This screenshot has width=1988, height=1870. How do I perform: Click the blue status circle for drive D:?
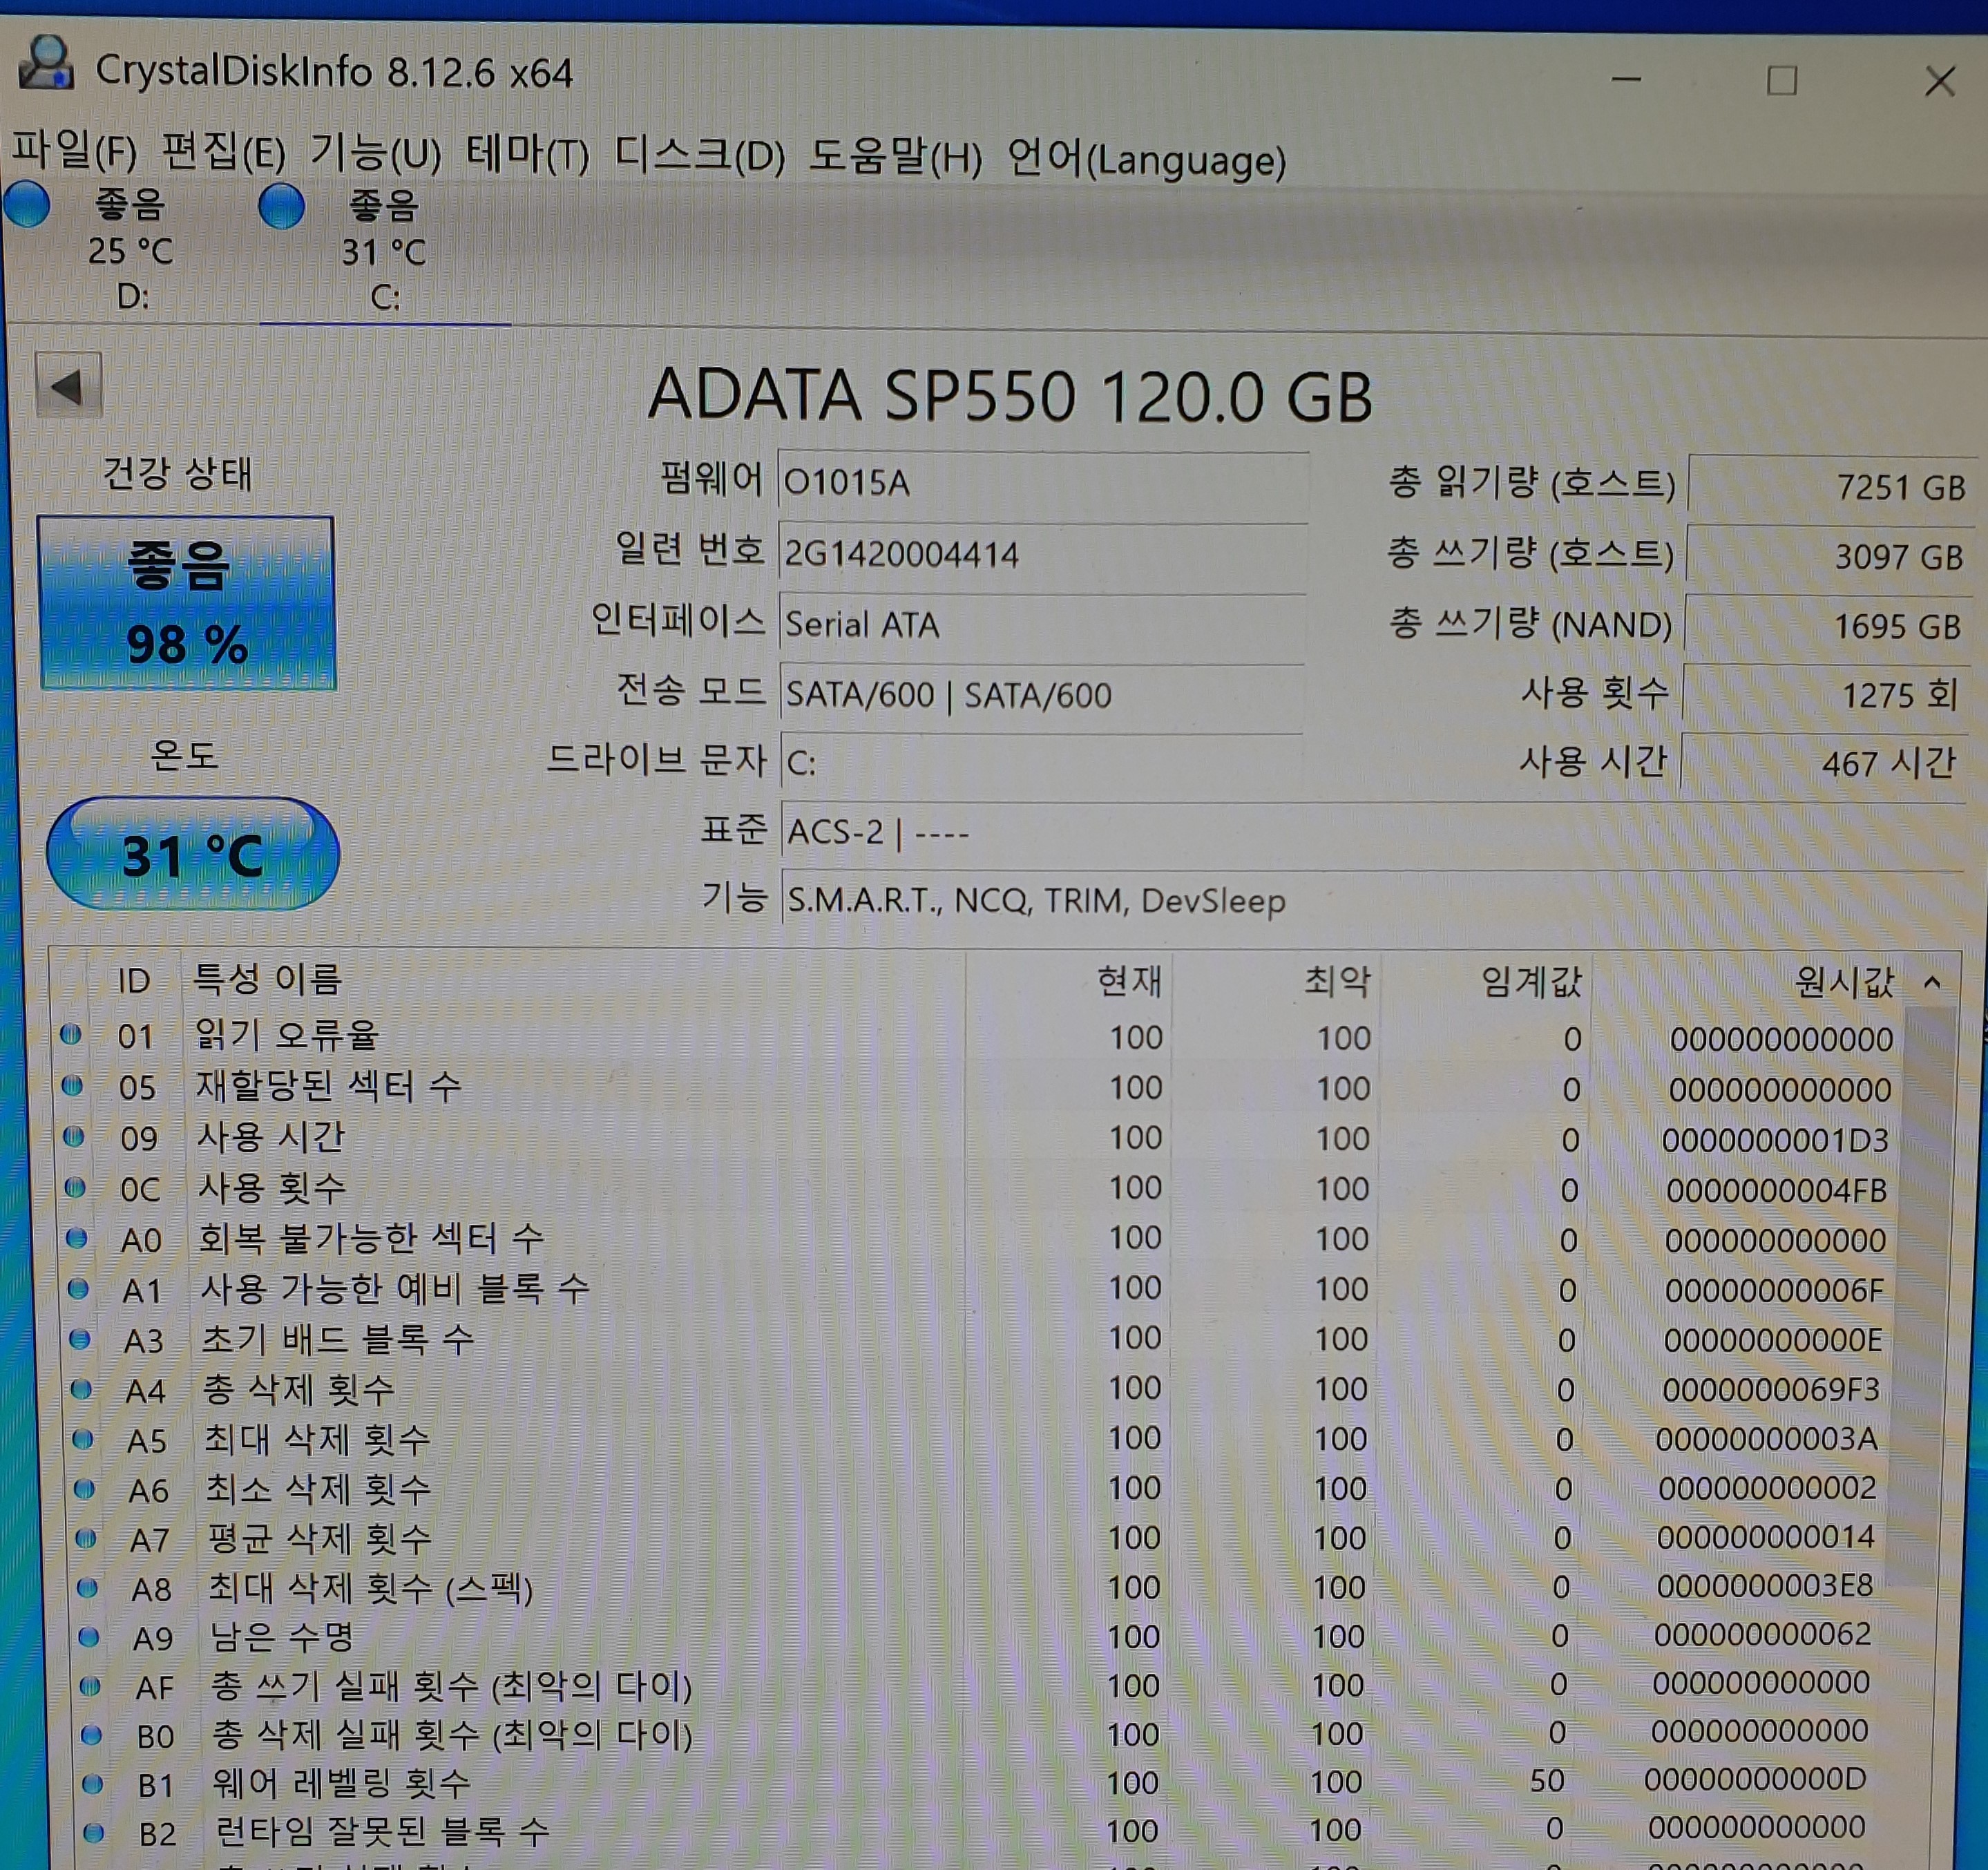tap(27, 204)
